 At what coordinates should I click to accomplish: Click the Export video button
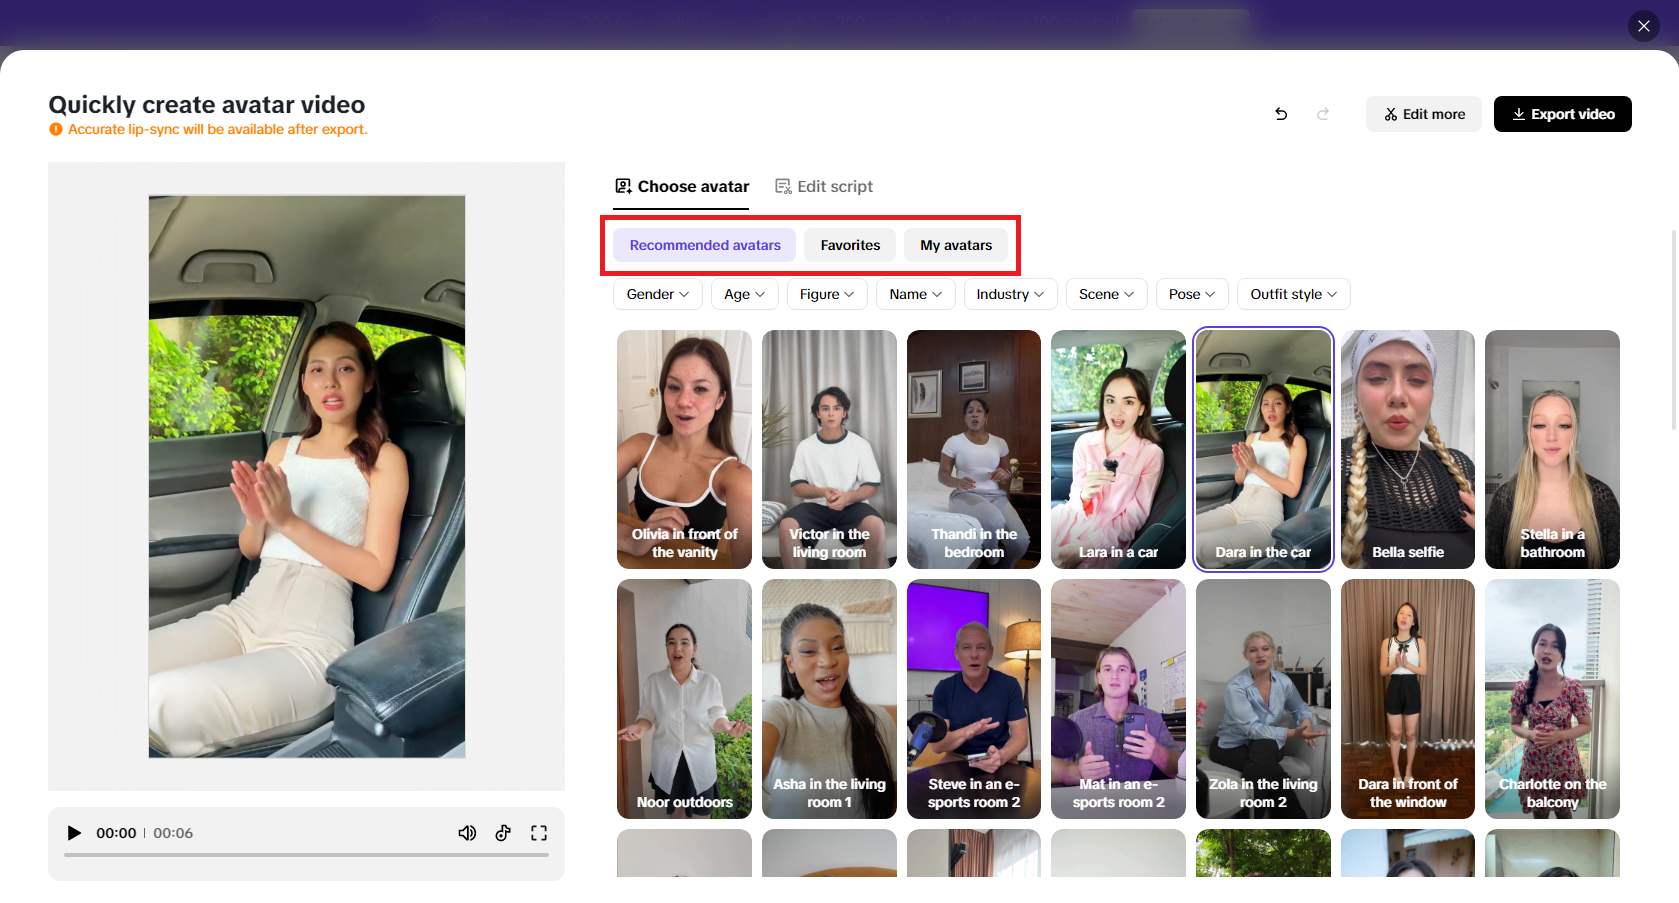pyautogui.click(x=1562, y=114)
